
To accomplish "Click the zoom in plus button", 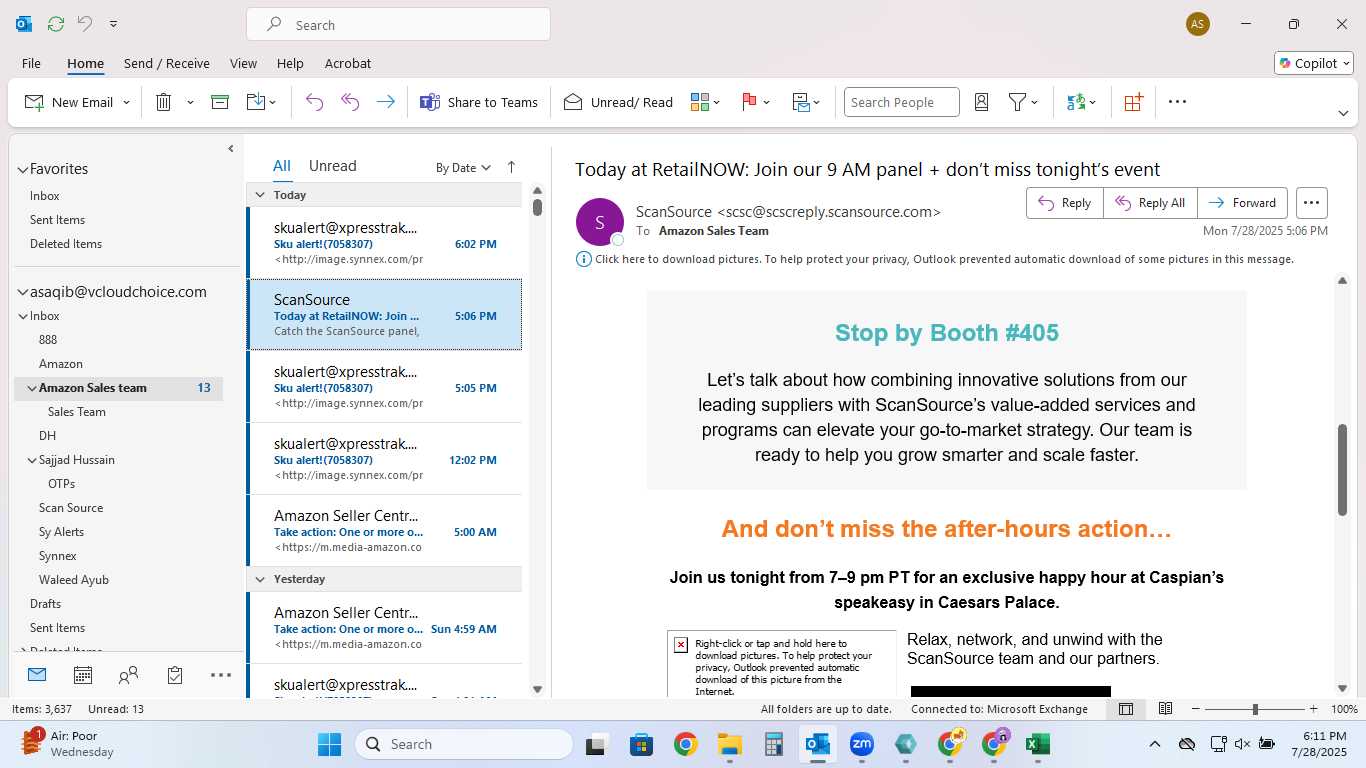I will (x=1314, y=709).
